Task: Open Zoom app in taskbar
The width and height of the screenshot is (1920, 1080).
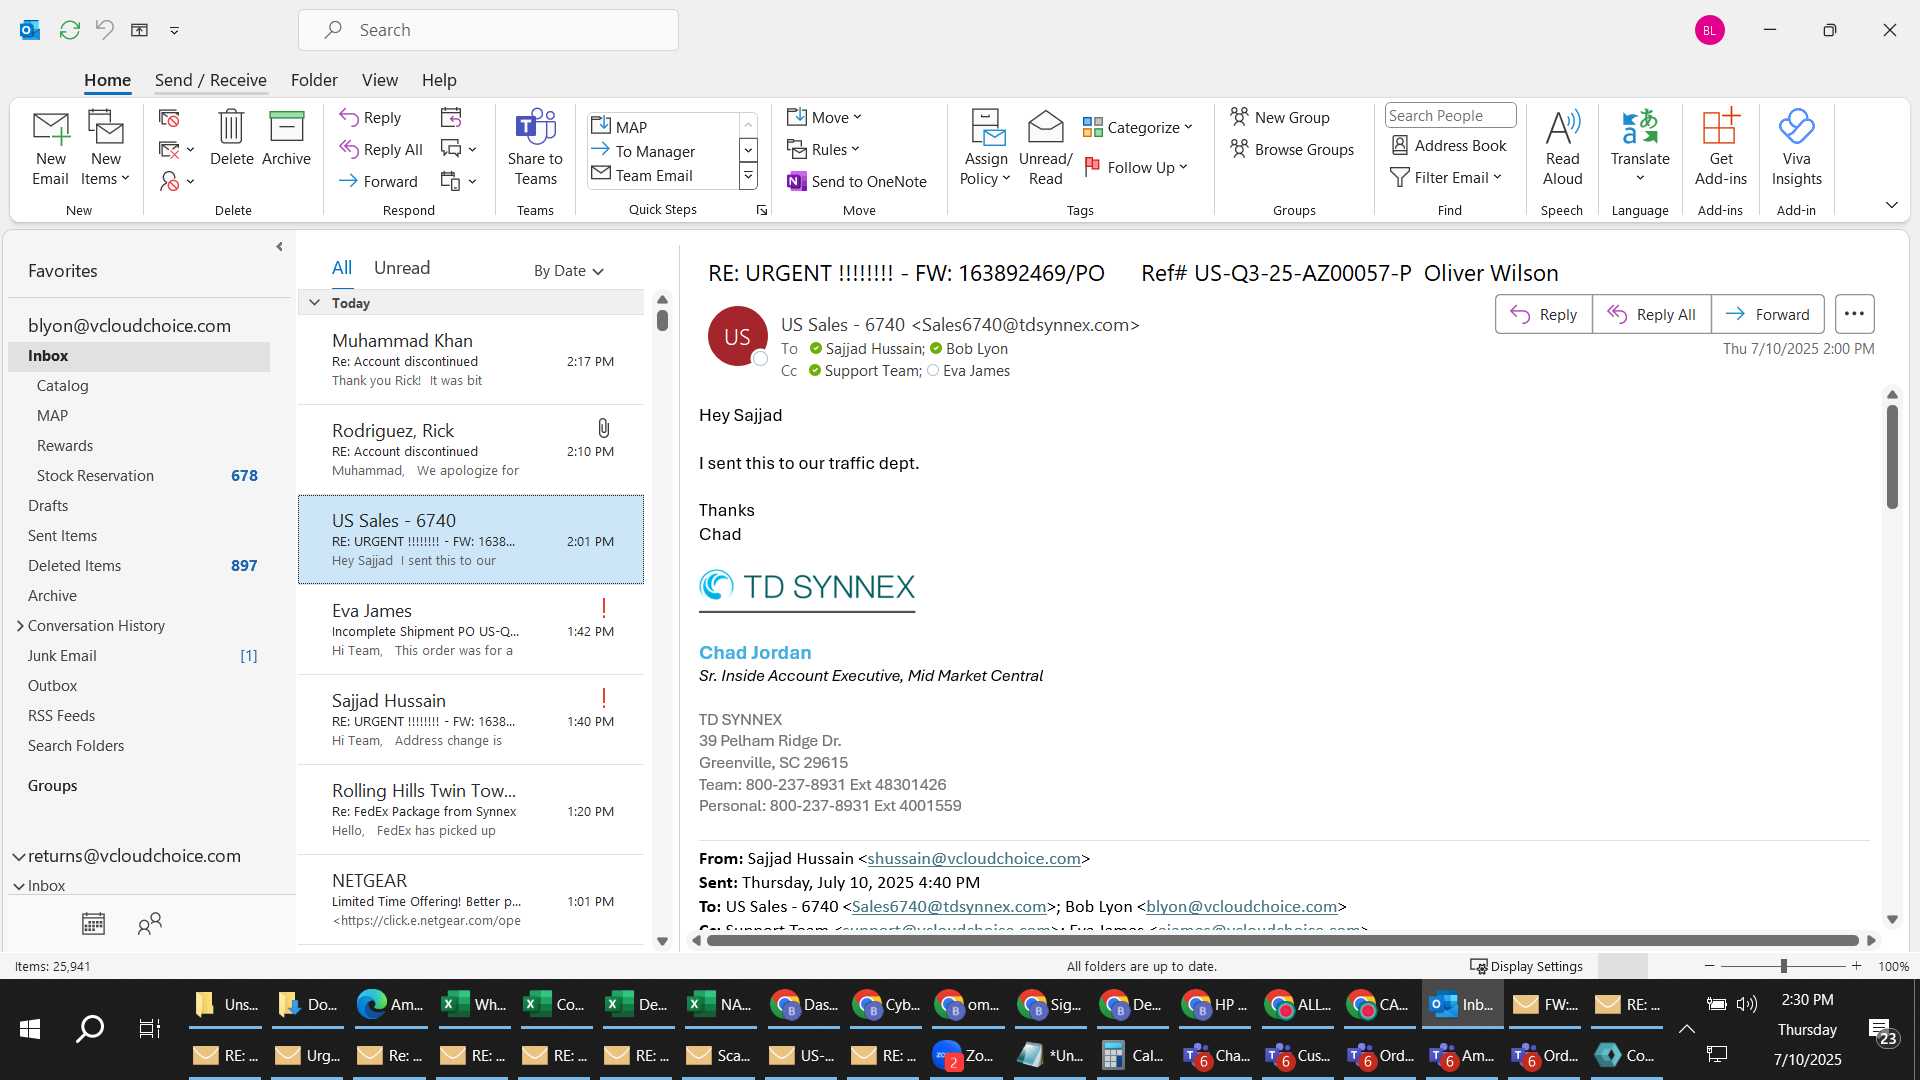Action: pyautogui.click(x=965, y=1055)
